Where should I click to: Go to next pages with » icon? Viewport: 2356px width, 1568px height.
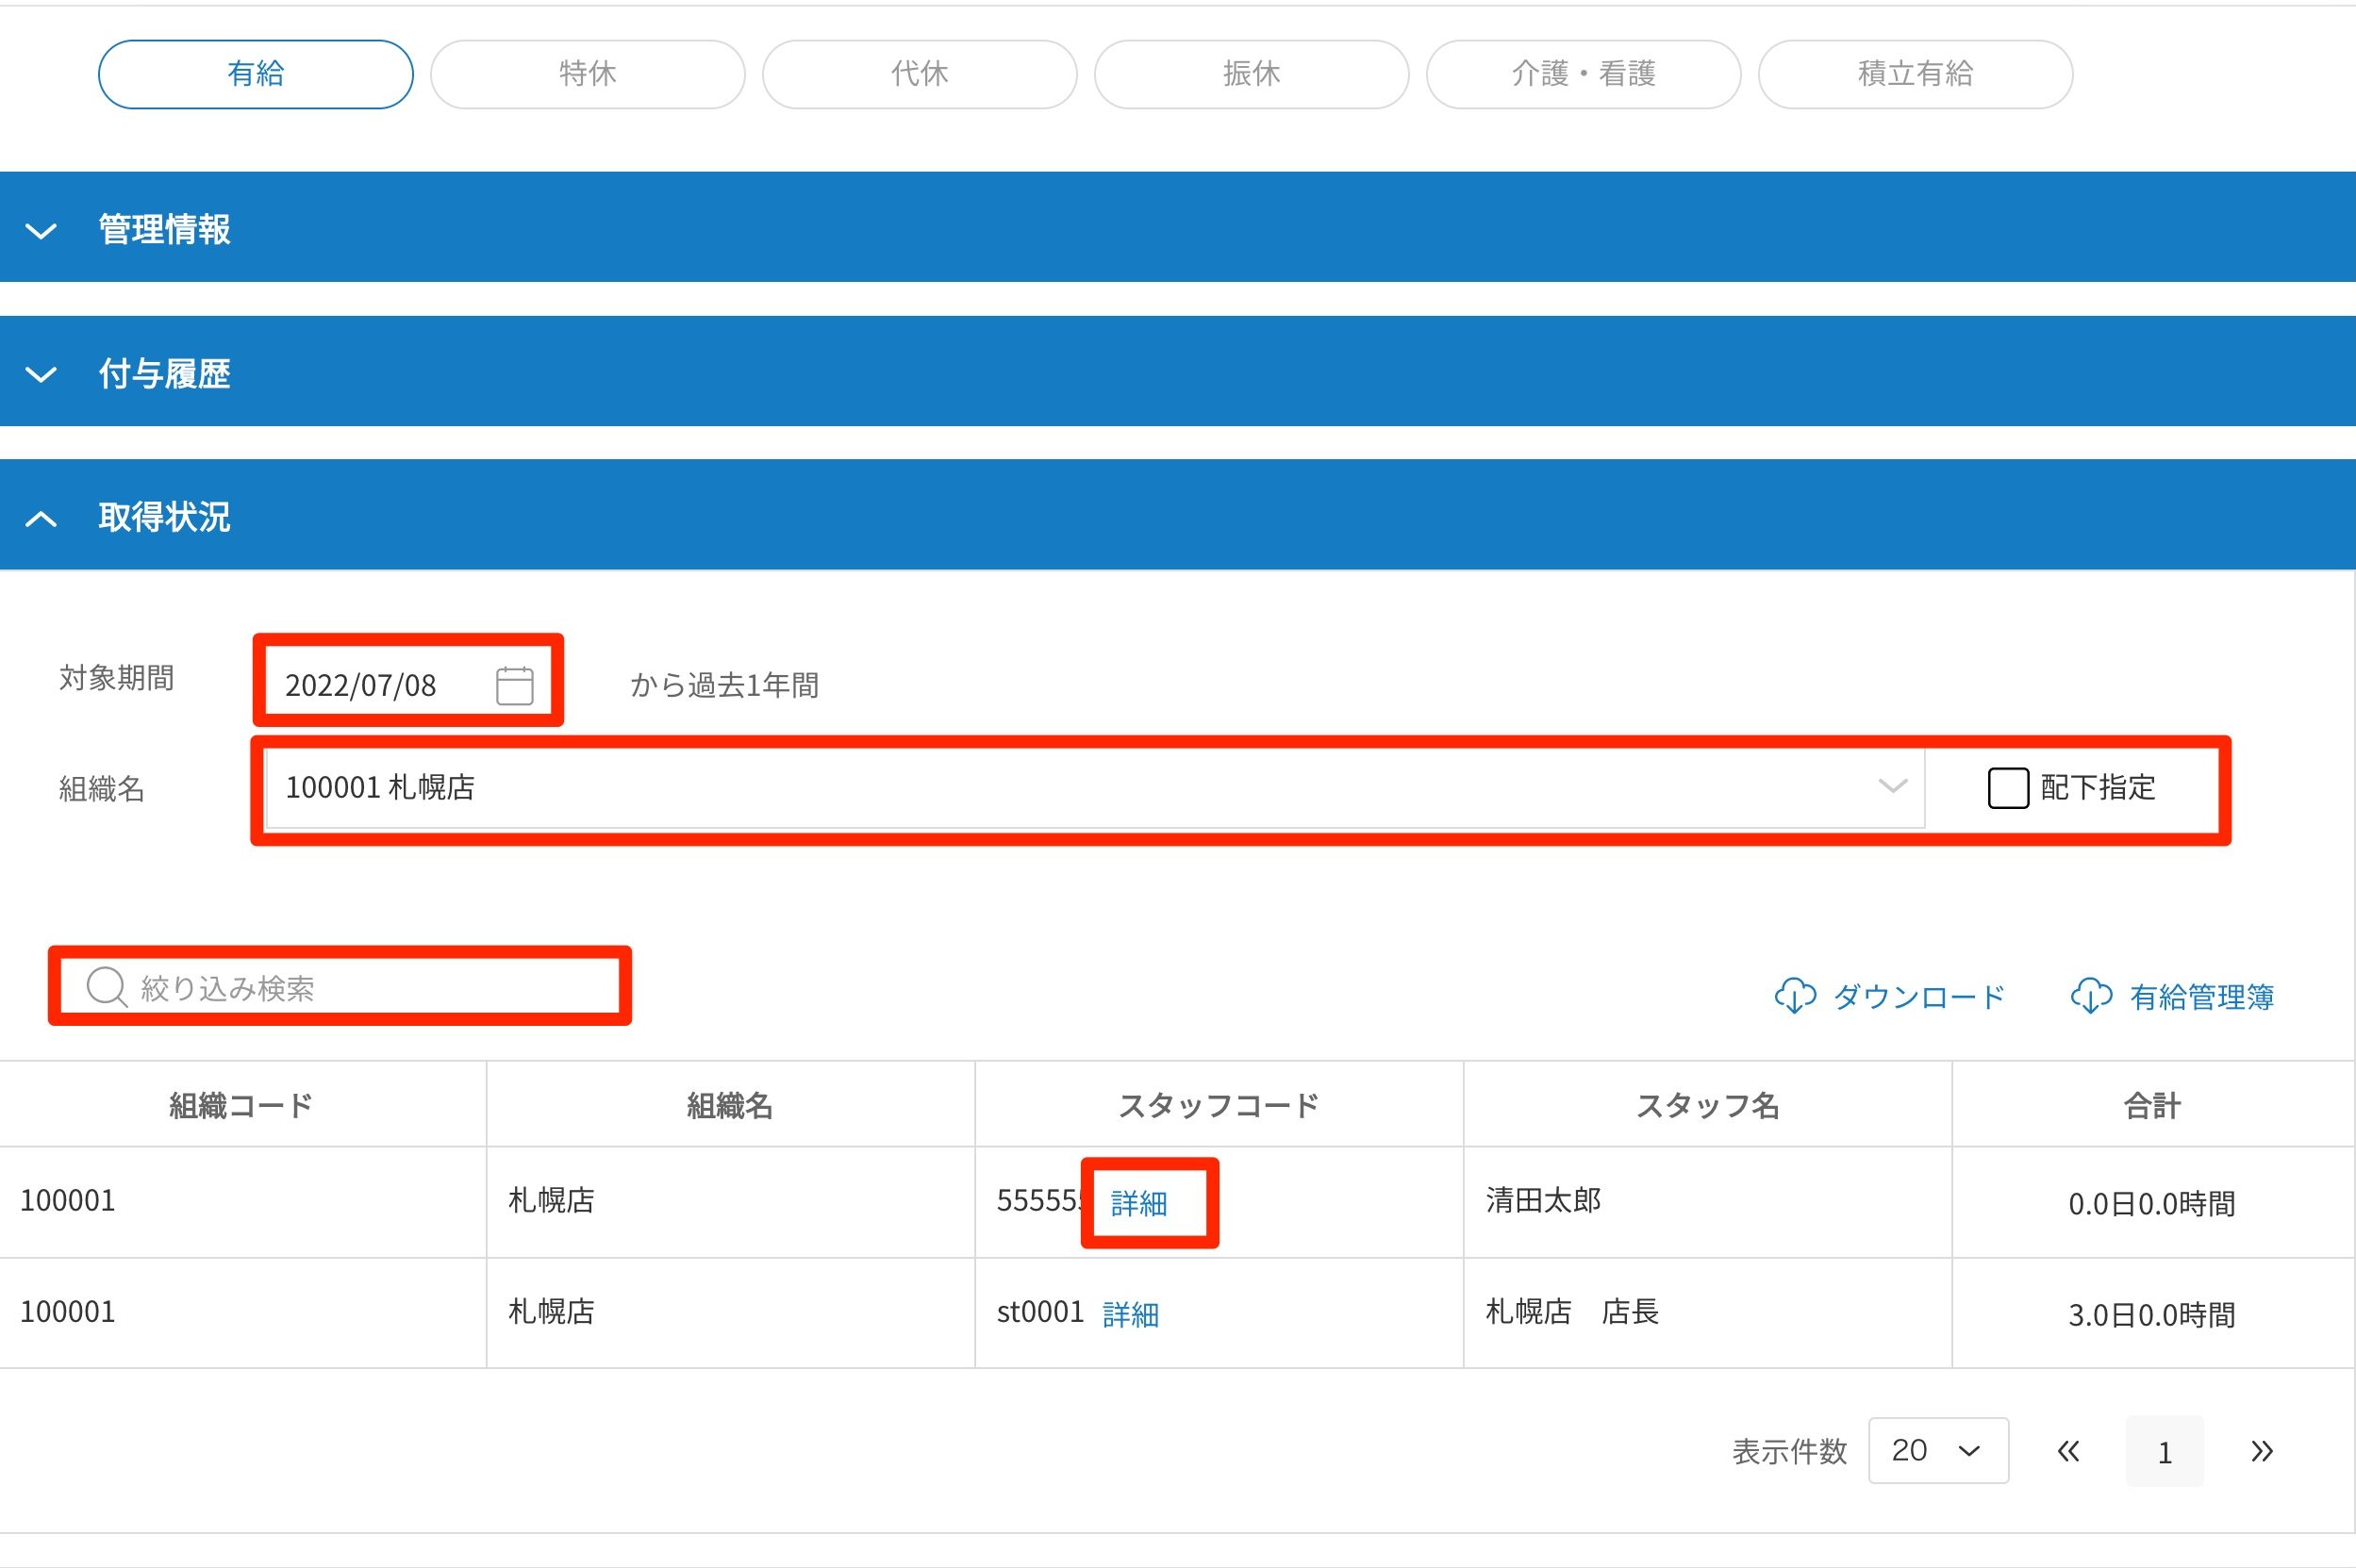(2261, 1451)
